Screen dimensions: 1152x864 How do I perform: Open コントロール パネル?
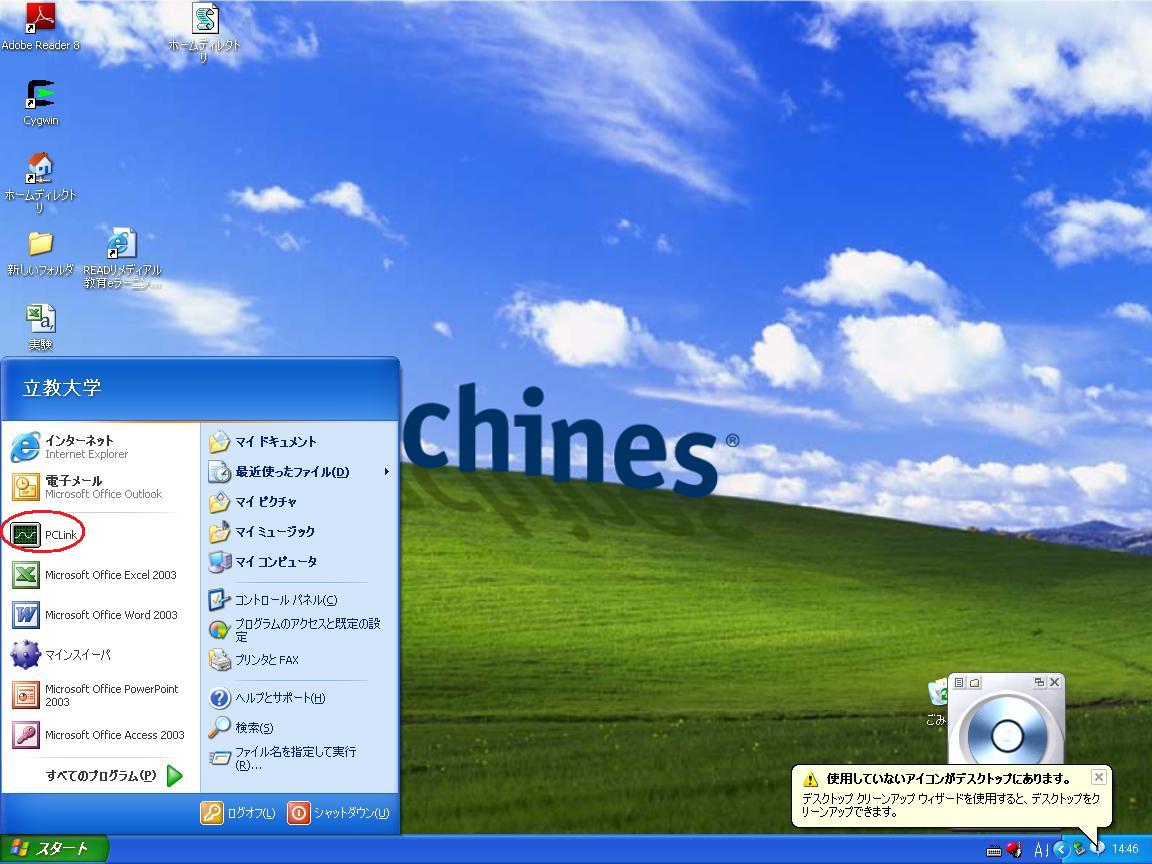point(299,600)
